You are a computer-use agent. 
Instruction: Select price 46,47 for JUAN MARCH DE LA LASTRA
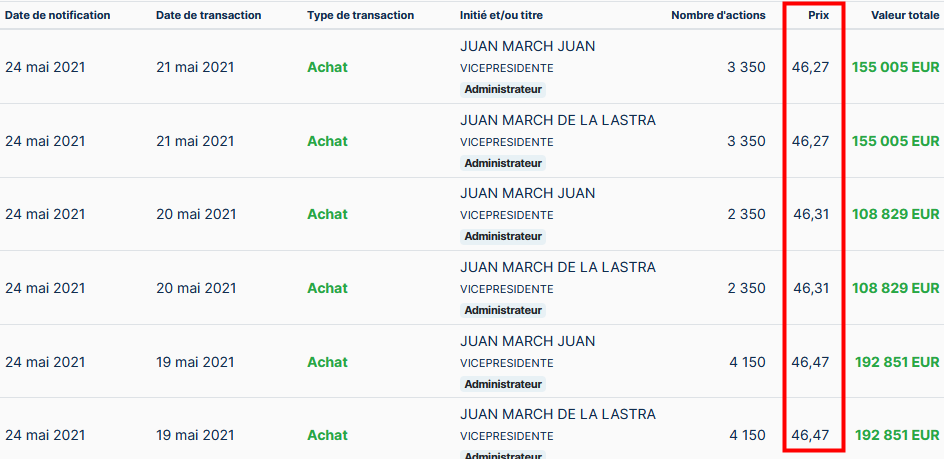pos(810,435)
